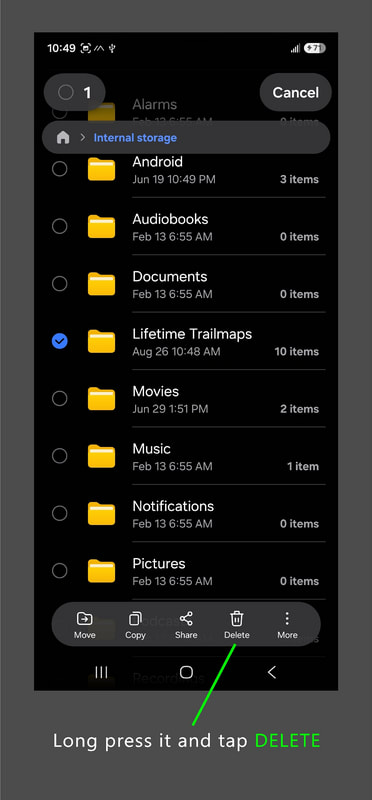Open the Movies folder icon
372x800 pixels.
(x=101, y=399)
